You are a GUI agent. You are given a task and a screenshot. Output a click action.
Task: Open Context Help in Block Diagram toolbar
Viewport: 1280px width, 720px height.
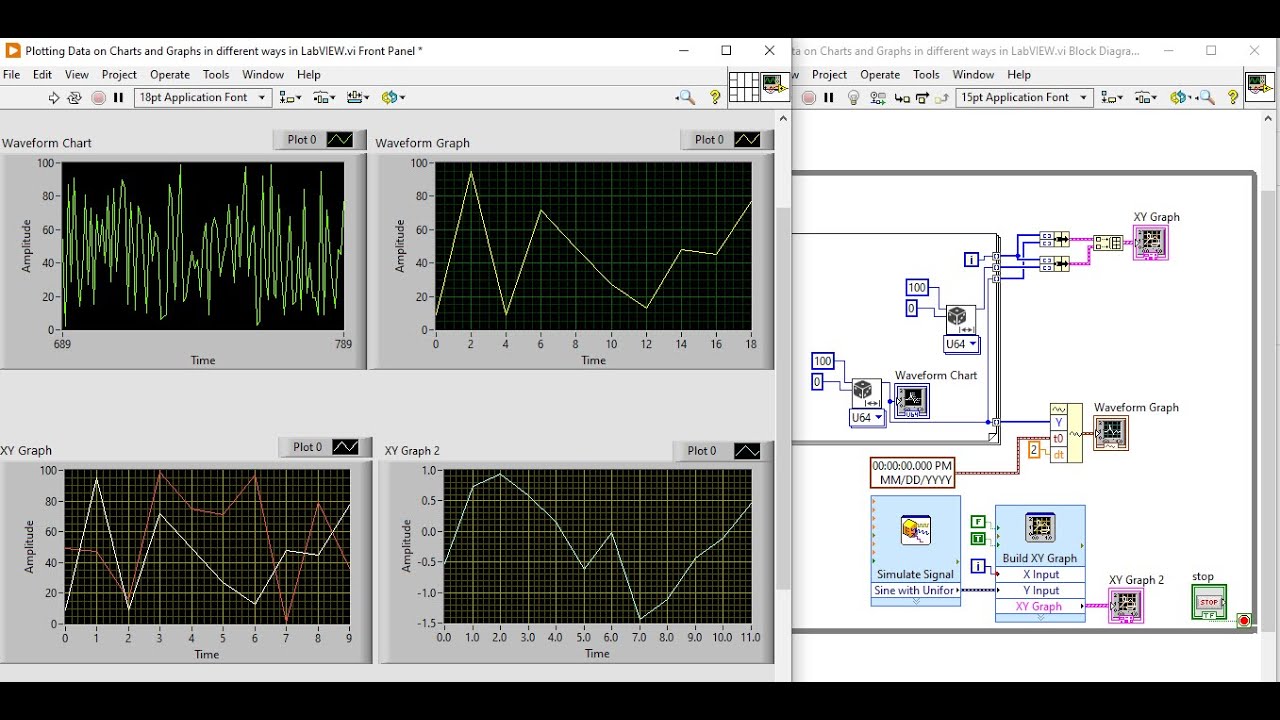[1233, 97]
